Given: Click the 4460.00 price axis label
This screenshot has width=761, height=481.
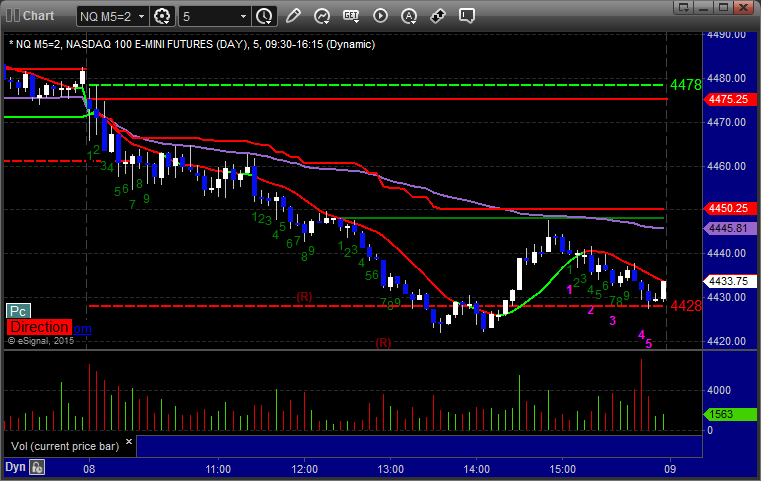Looking at the screenshot, I should (727, 166).
